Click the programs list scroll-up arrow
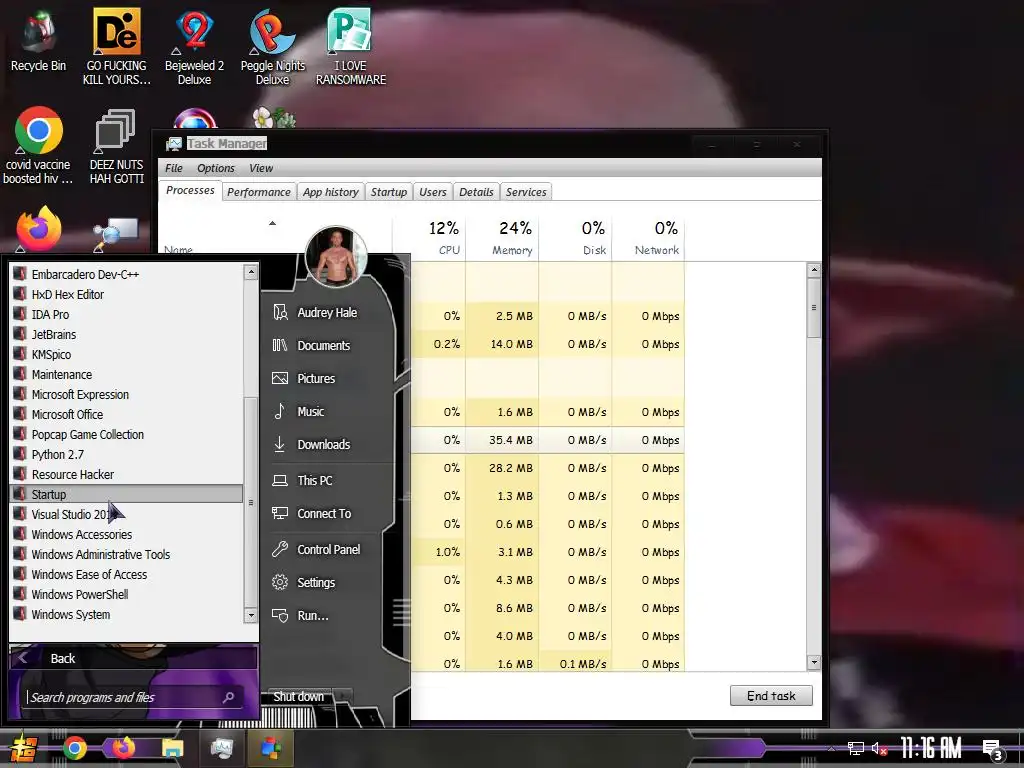Image resolution: width=1024 pixels, height=768 pixels. click(x=251, y=272)
